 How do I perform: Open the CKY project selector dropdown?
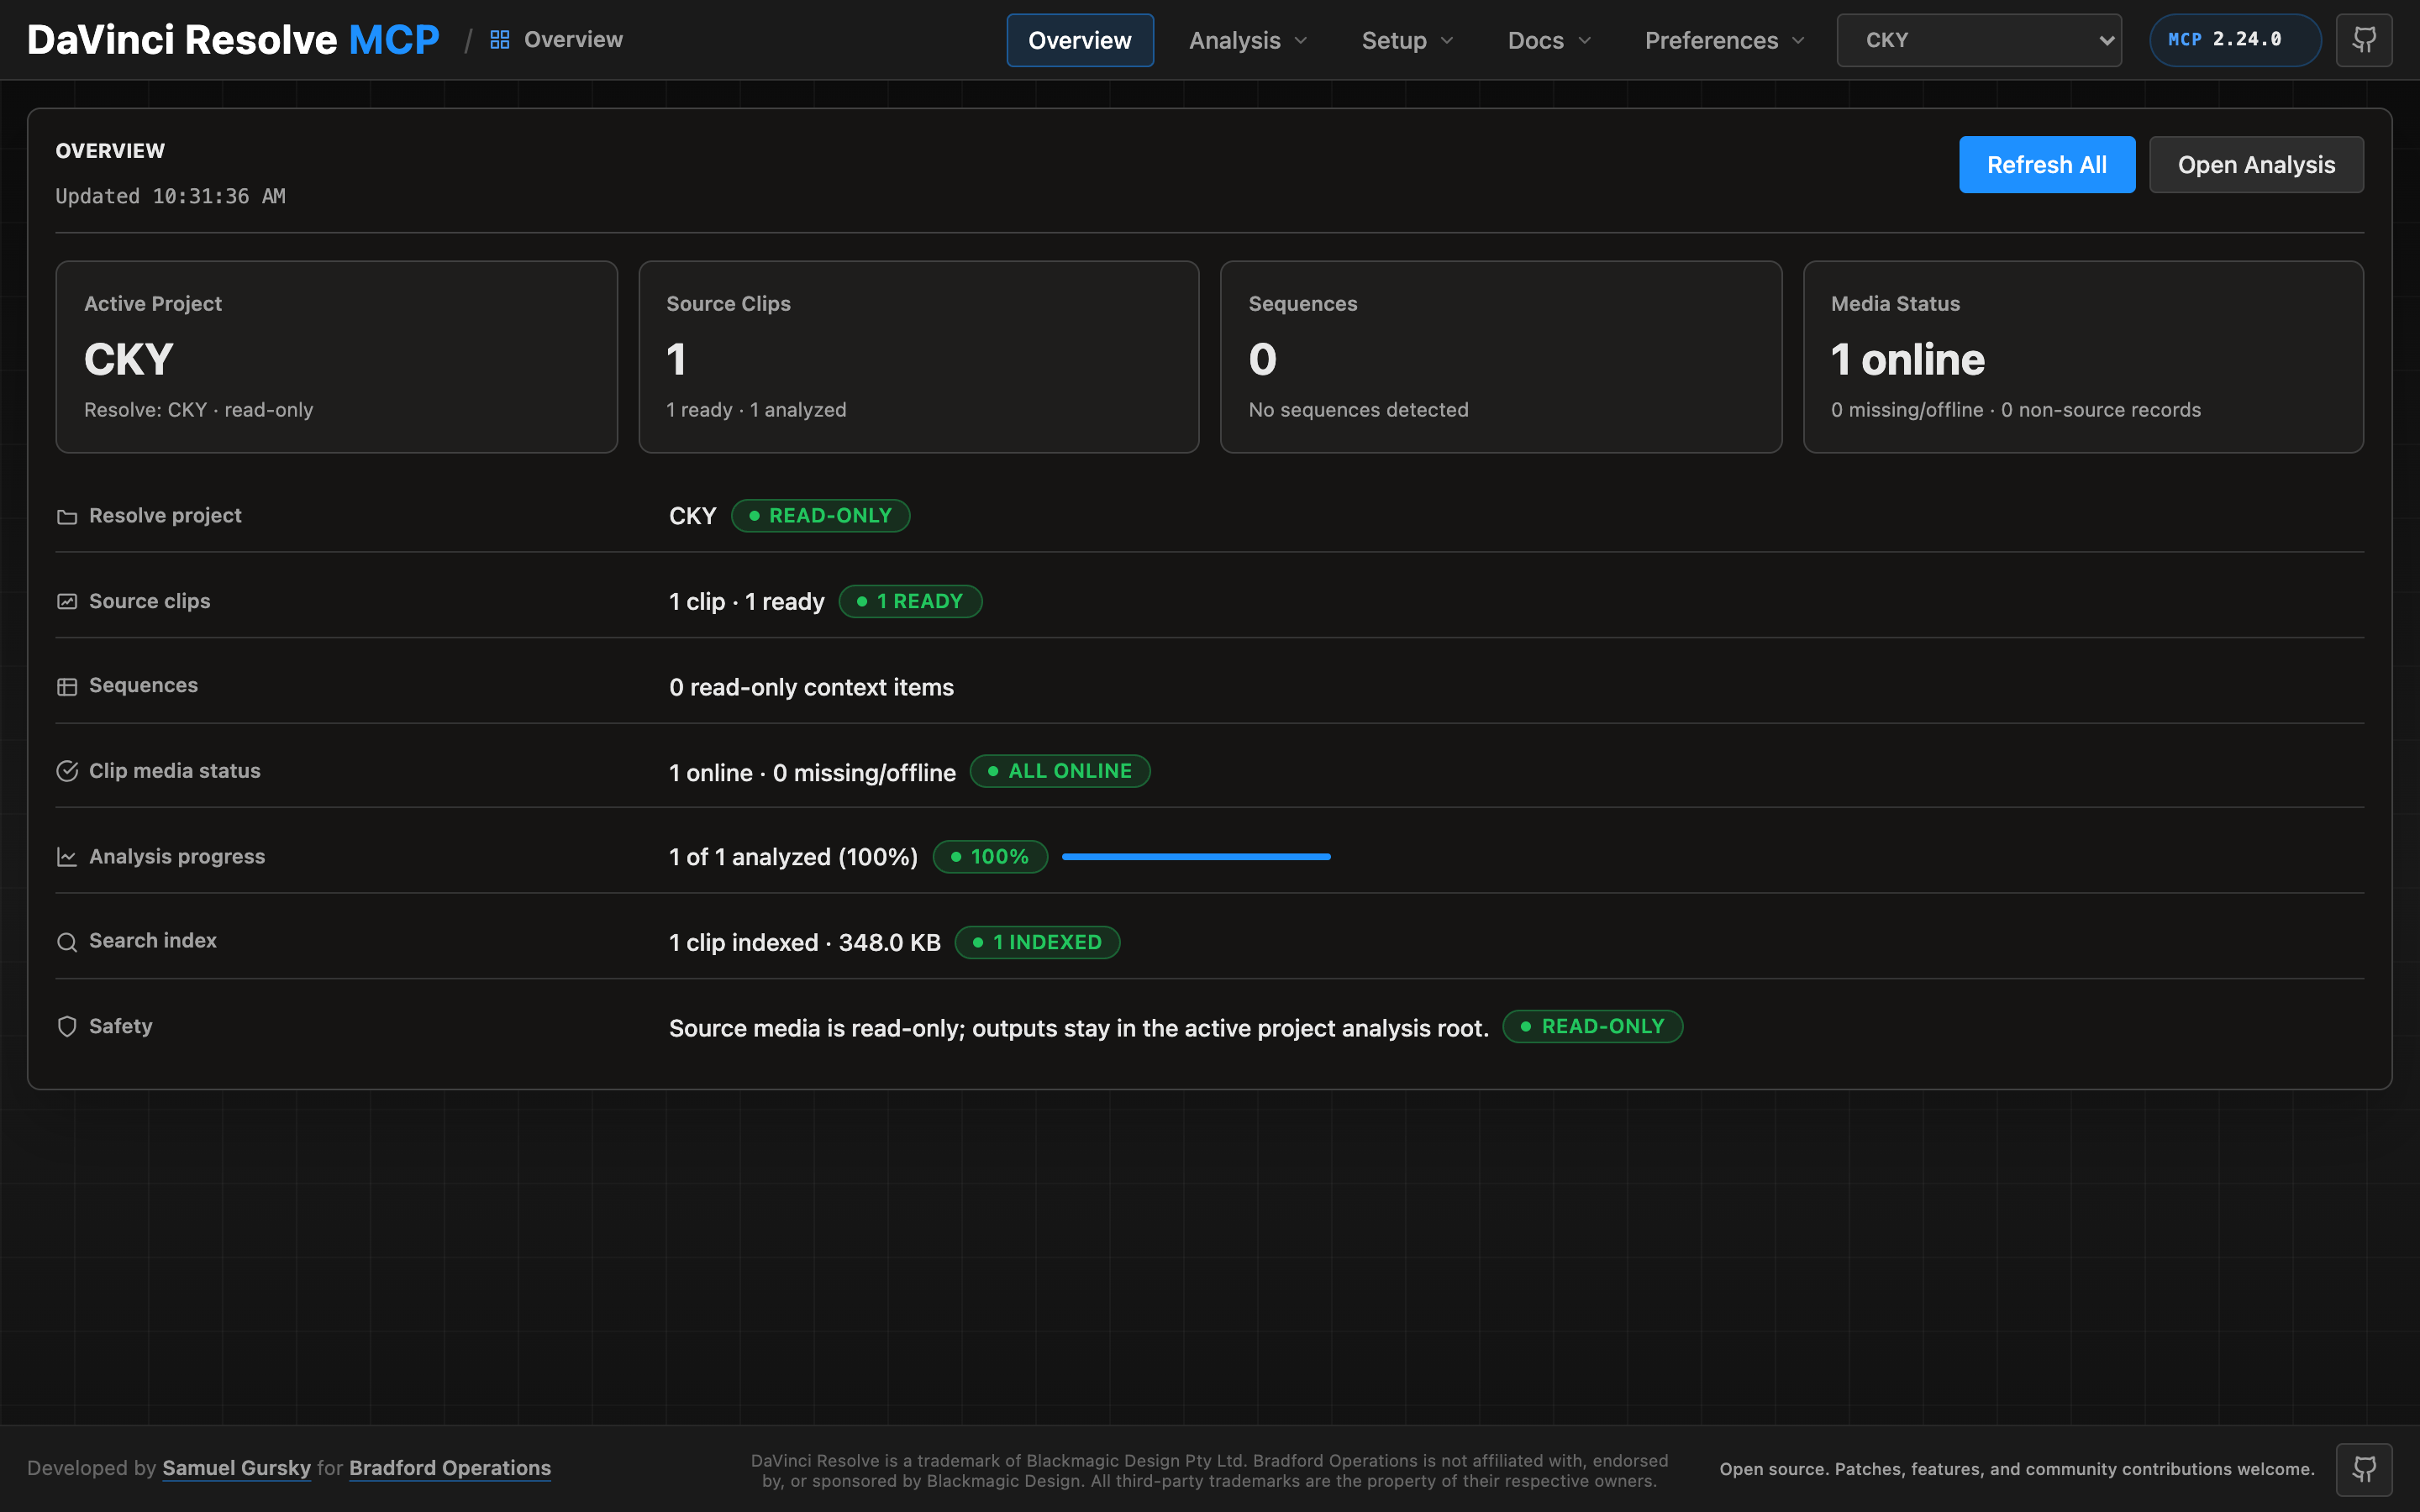point(1979,40)
